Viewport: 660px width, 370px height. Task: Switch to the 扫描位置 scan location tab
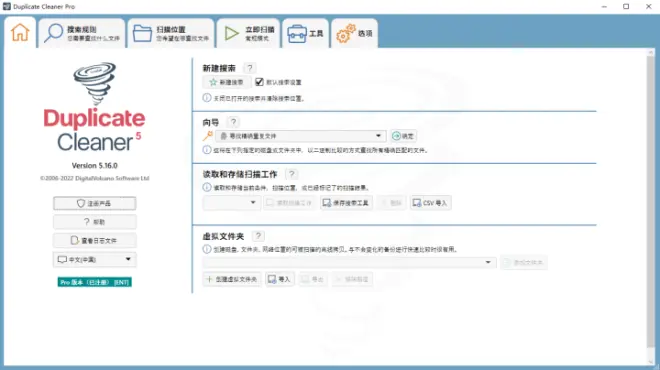pyautogui.click(x=171, y=33)
